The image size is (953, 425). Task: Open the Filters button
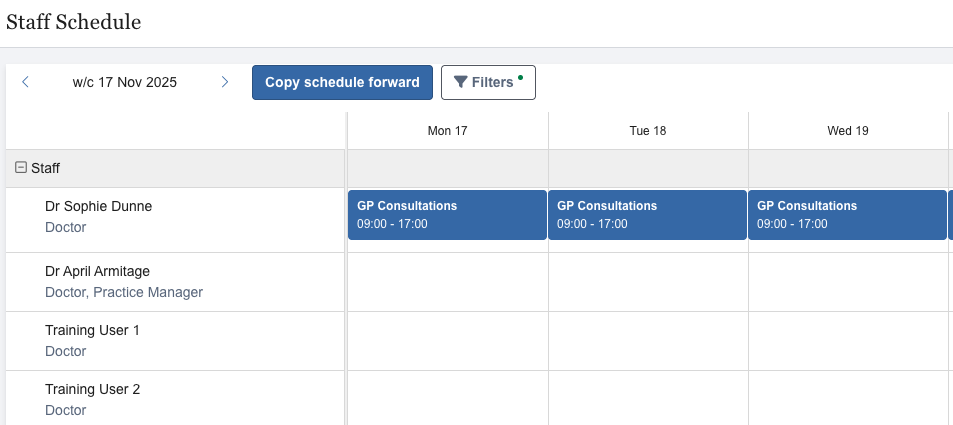[x=488, y=82]
